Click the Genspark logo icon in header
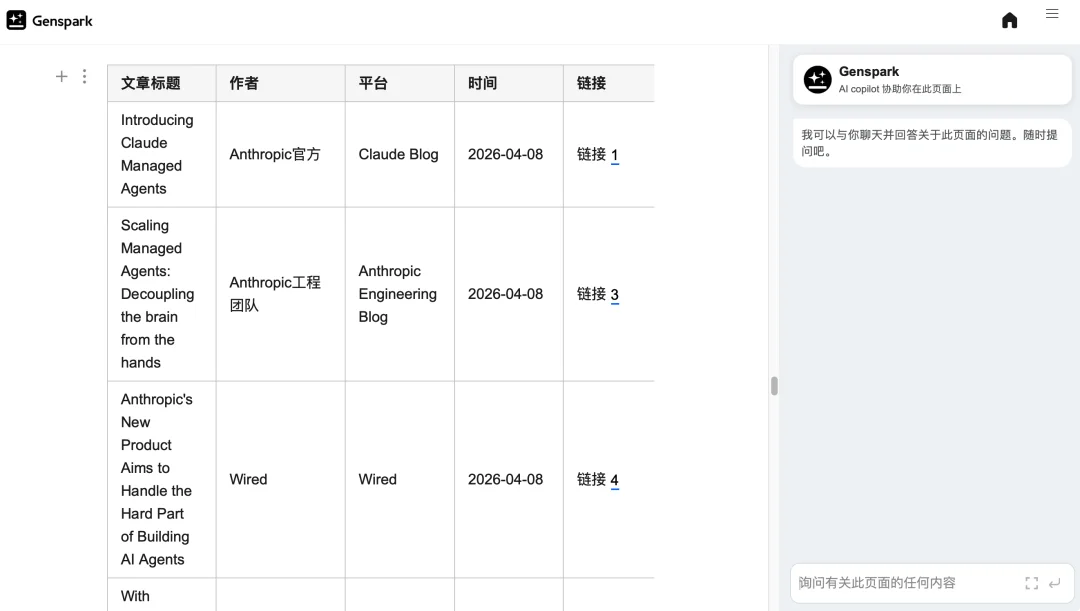The width and height of the screenshot is (1080, 611). [x=17, y=21]
